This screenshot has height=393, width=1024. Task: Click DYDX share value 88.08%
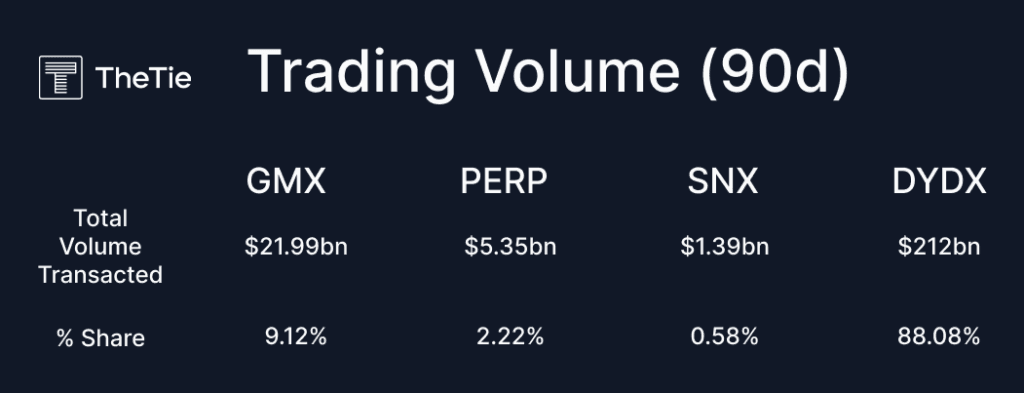pos(938,337)
